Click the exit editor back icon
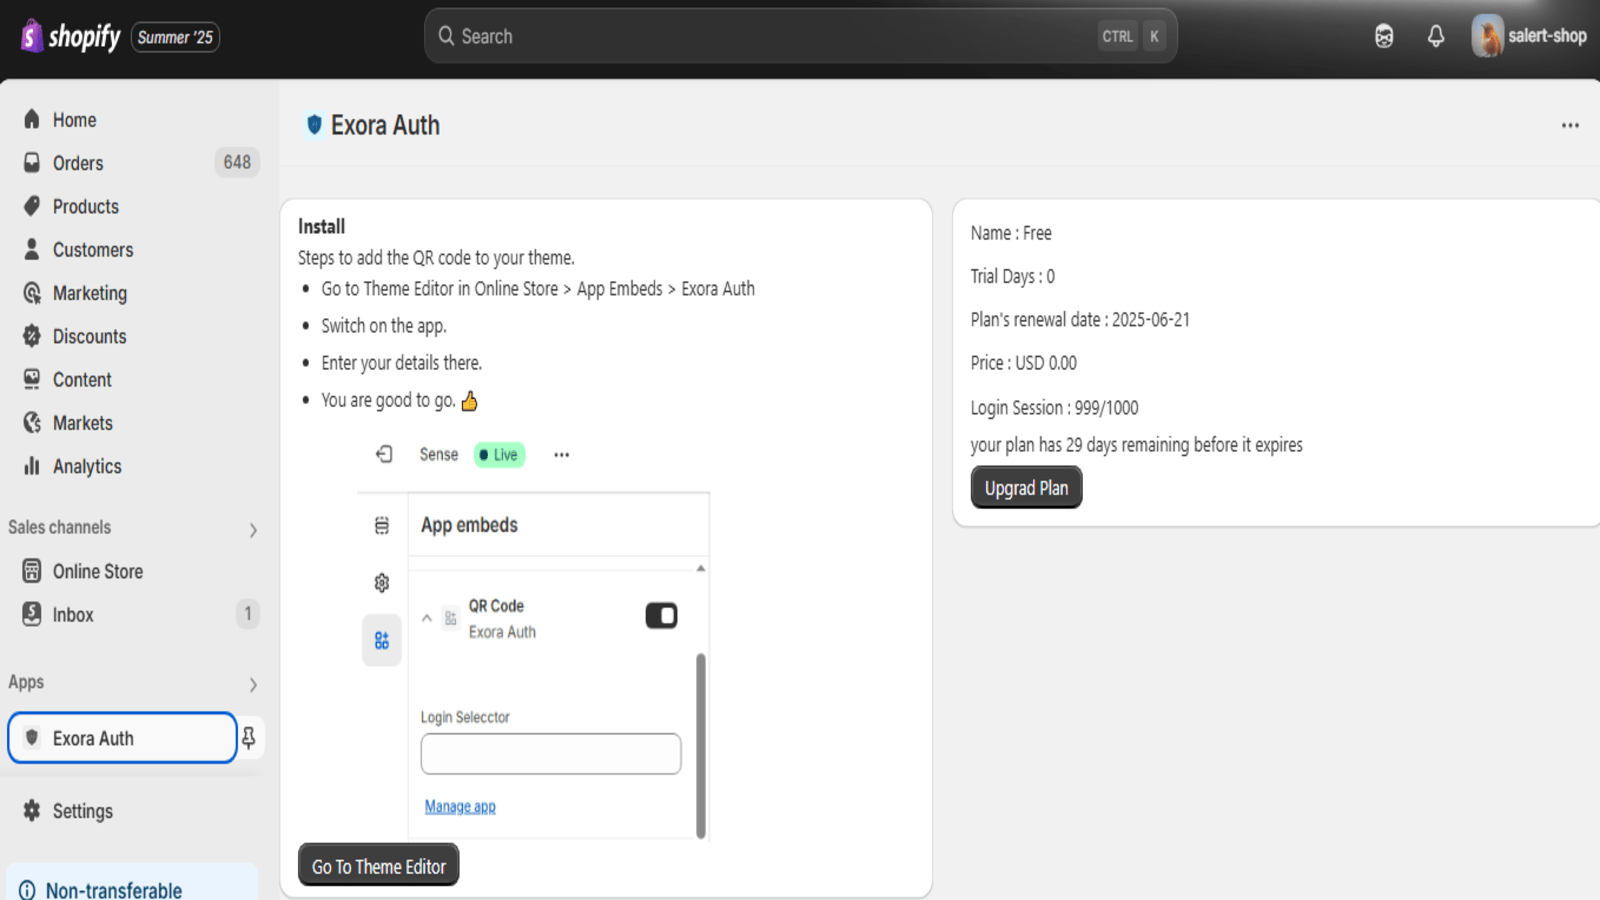 (x=384, y=454)
